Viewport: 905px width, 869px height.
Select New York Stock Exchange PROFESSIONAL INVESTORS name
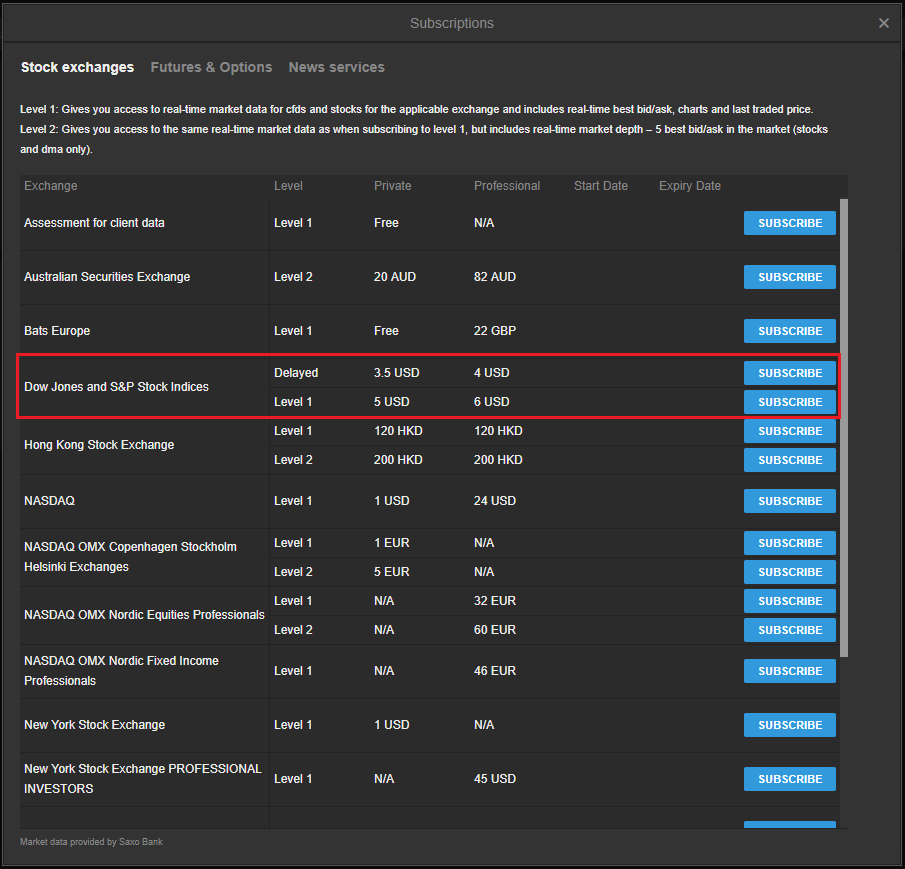[143, 778]
